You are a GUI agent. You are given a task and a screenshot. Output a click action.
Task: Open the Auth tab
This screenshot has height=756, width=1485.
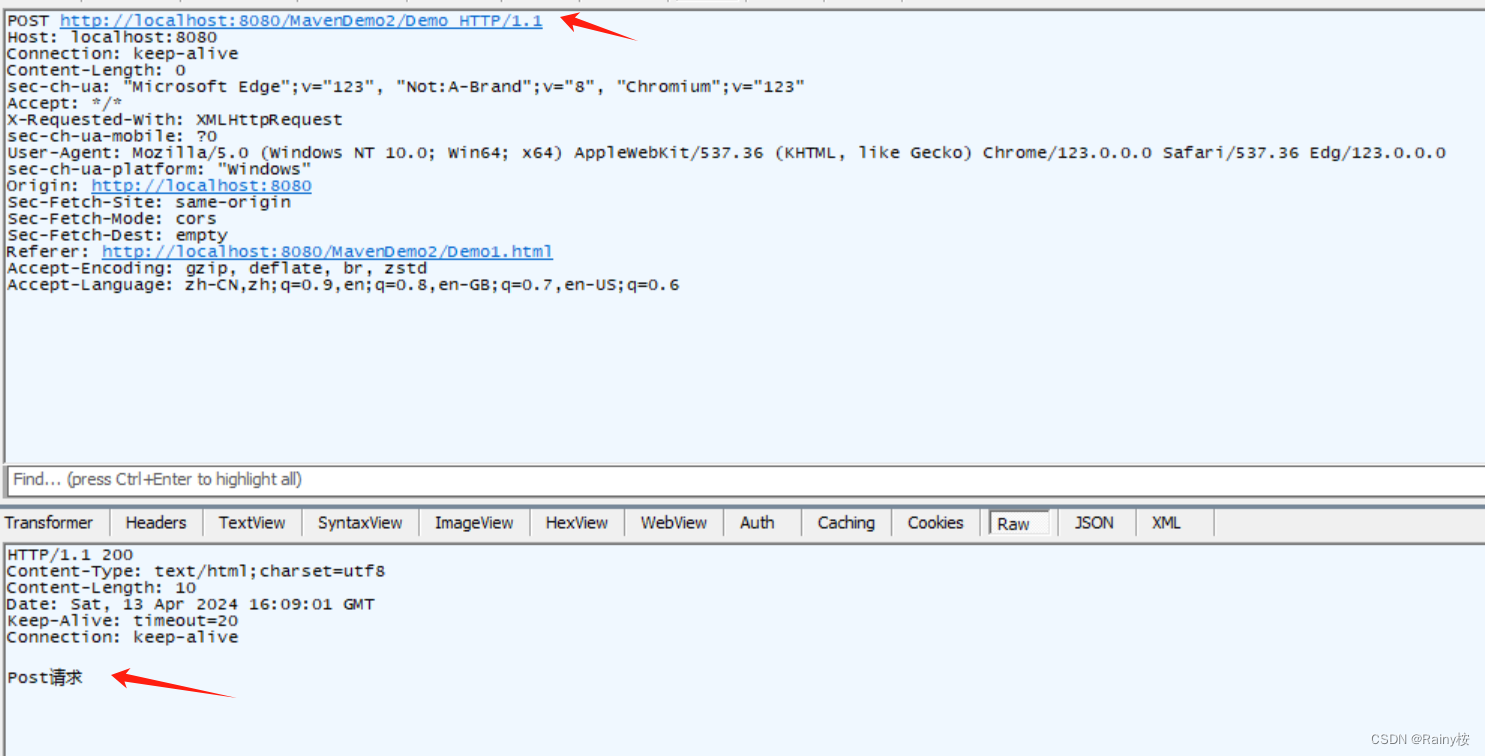[x=757, y=522]
